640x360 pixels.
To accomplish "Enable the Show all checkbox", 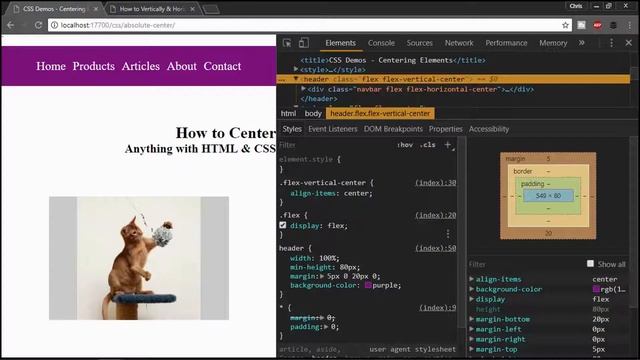I will click(x=590, y=264).
